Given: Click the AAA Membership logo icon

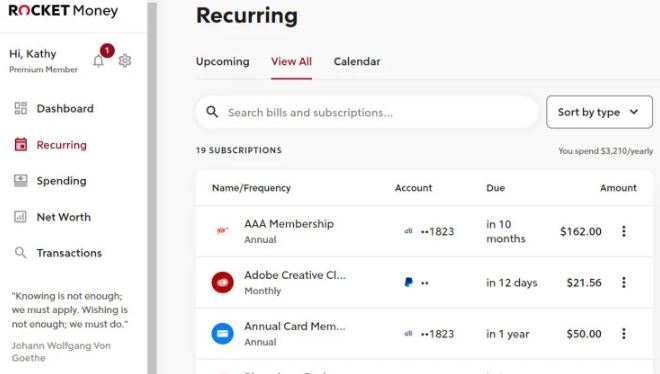Looking at the screenshot, I should (x=222, y=231).
